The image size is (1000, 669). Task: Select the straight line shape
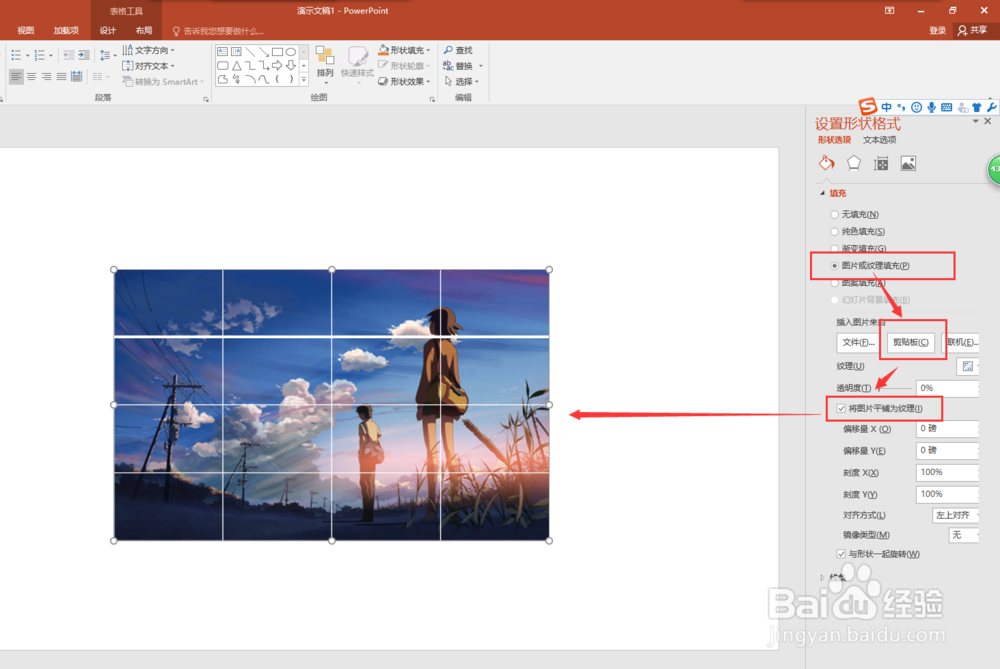pos(250,52)
